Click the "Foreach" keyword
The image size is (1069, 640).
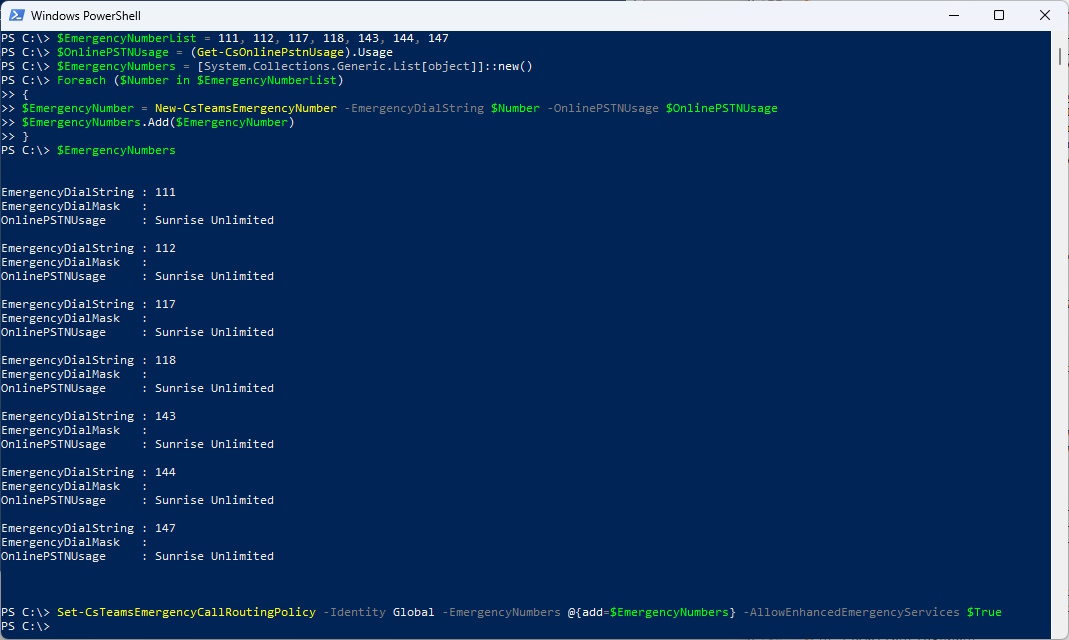pos(81,80)
